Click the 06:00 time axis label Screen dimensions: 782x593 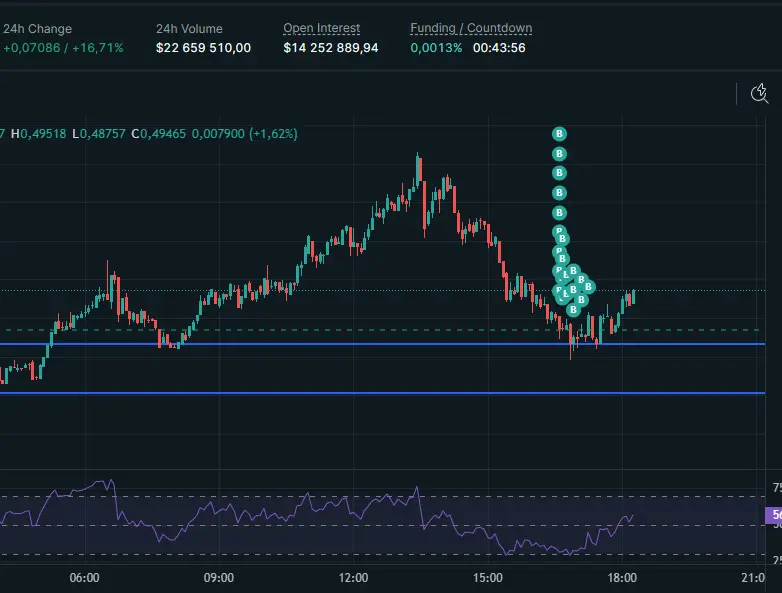84,578
